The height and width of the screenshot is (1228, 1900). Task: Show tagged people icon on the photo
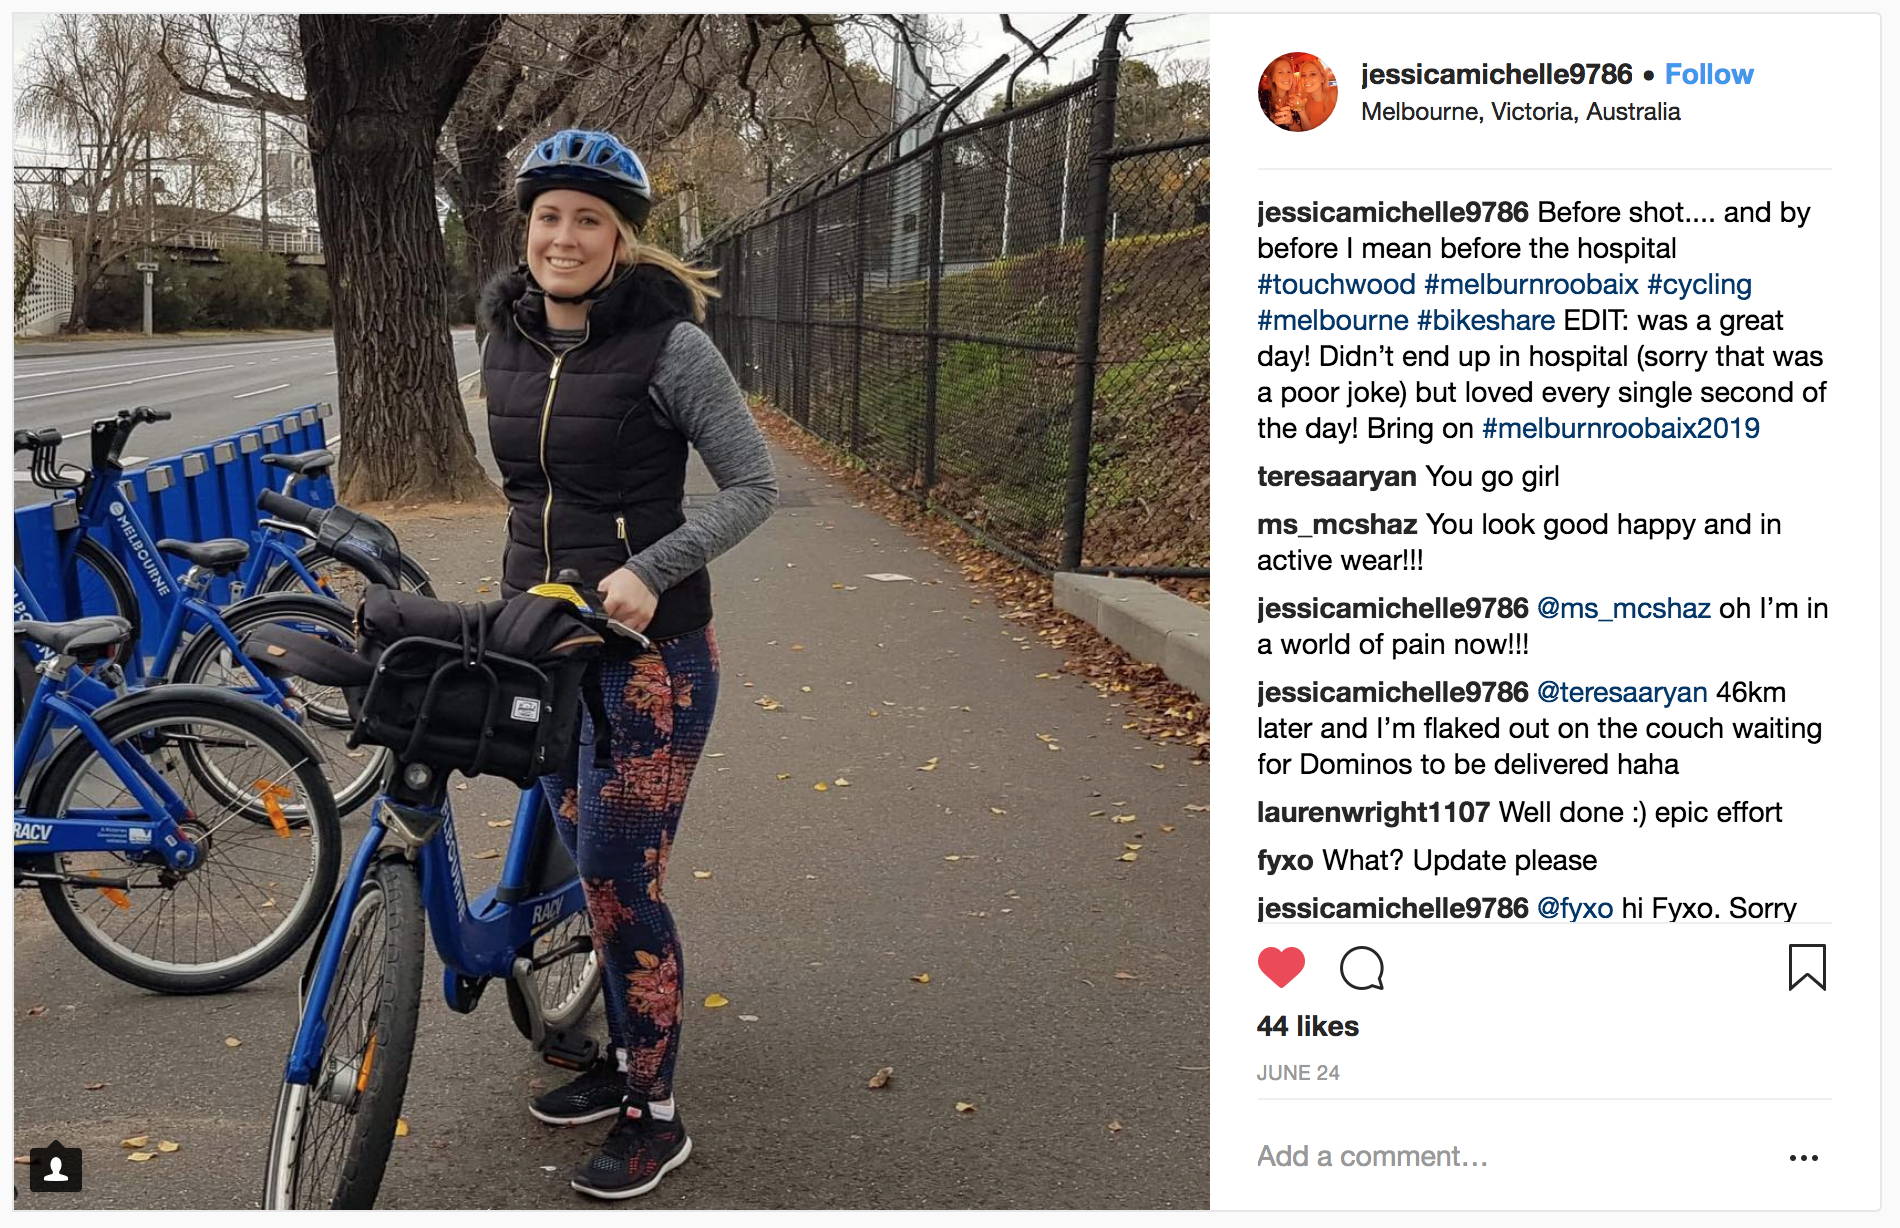pyautogui.click(x=56, y=1168)
